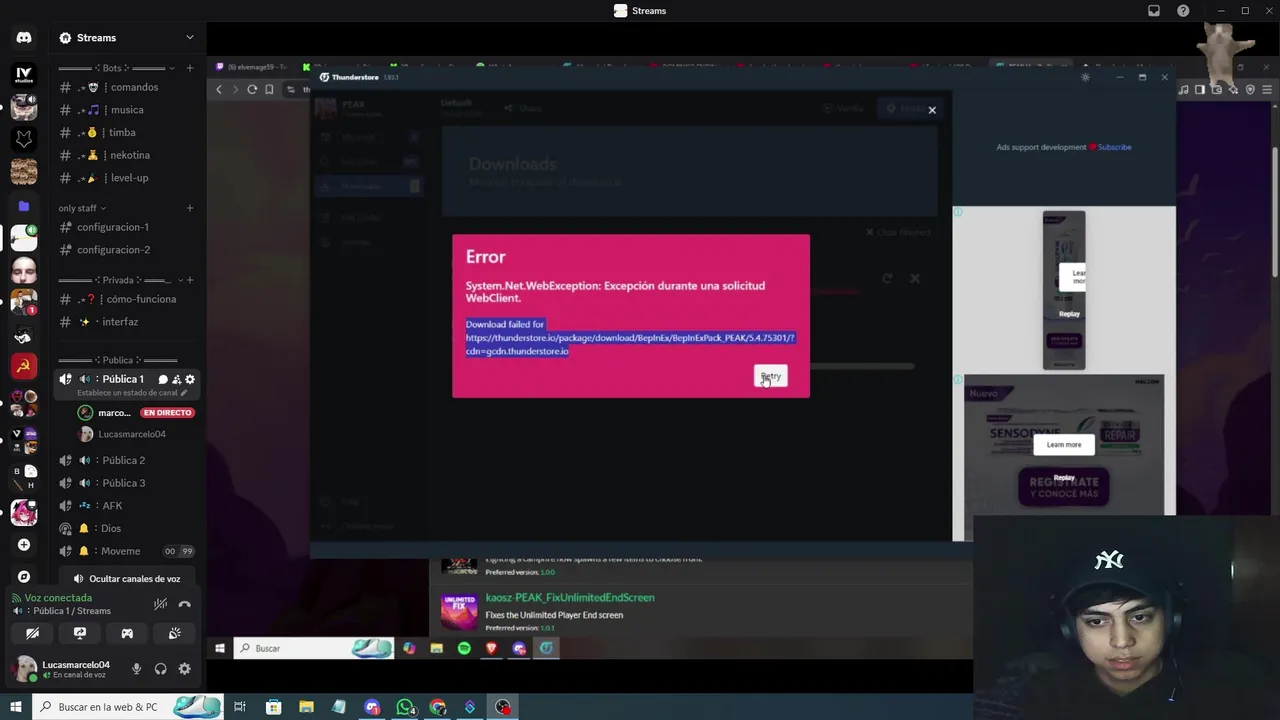Create channel in Bots category
Viewport: 1280px width, 720px height.
click(x=190, y=68)
